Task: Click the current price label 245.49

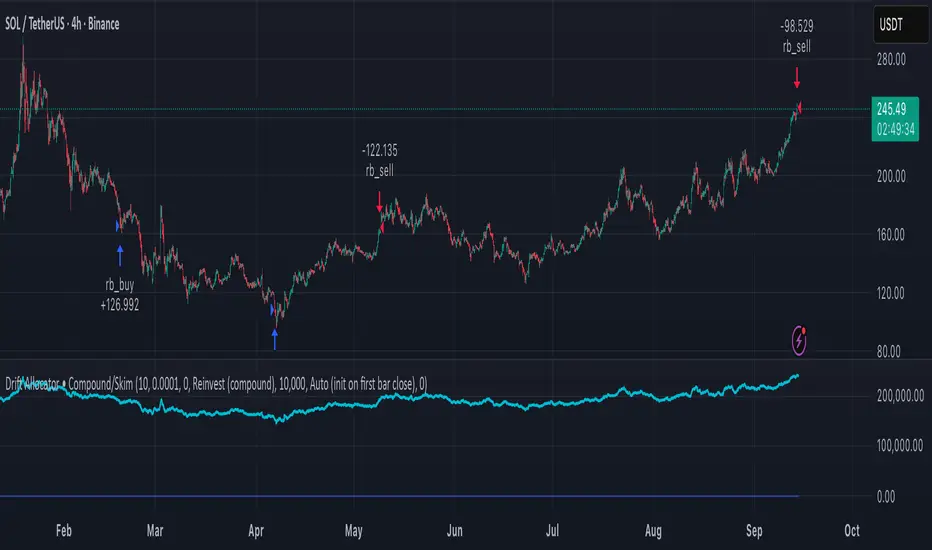Action: pos(895,119)
